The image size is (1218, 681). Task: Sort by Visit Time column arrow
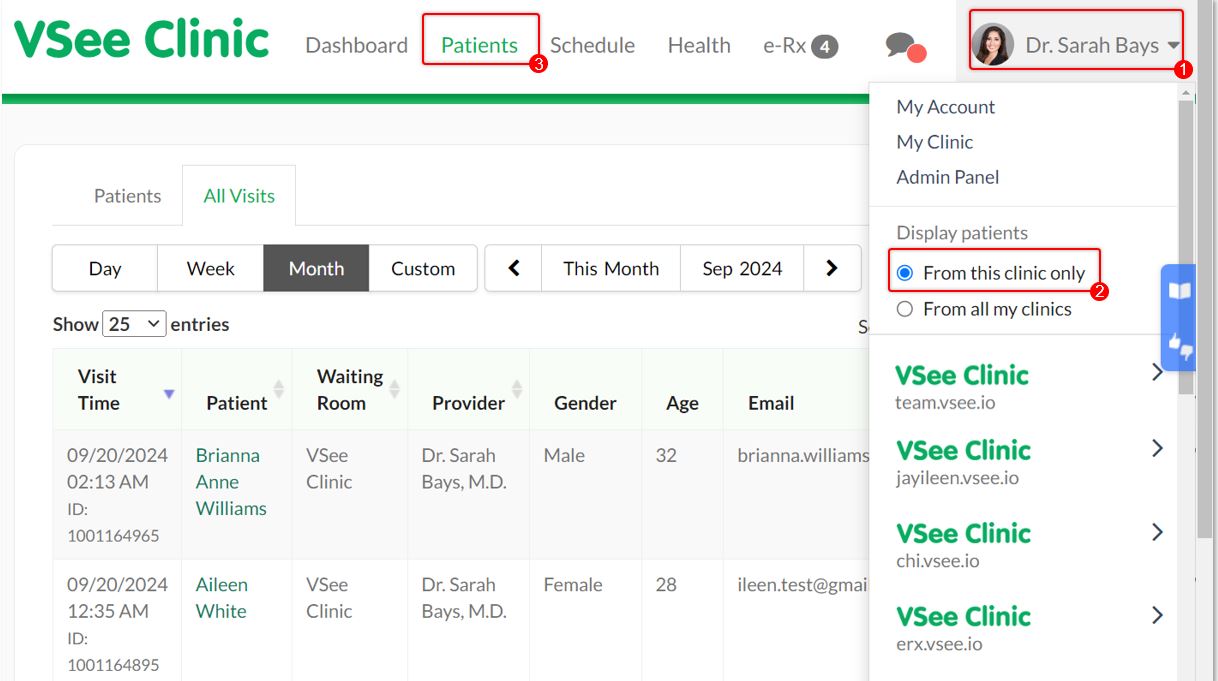tap(169, 393)
